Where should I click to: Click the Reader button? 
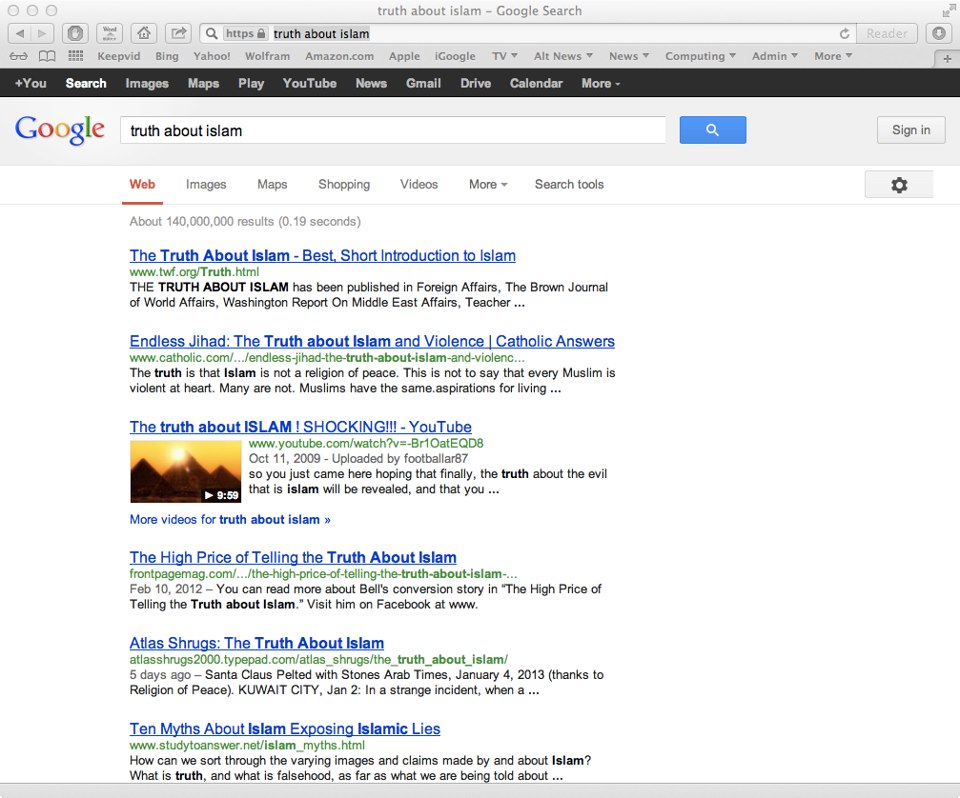[x=887, y=34]
